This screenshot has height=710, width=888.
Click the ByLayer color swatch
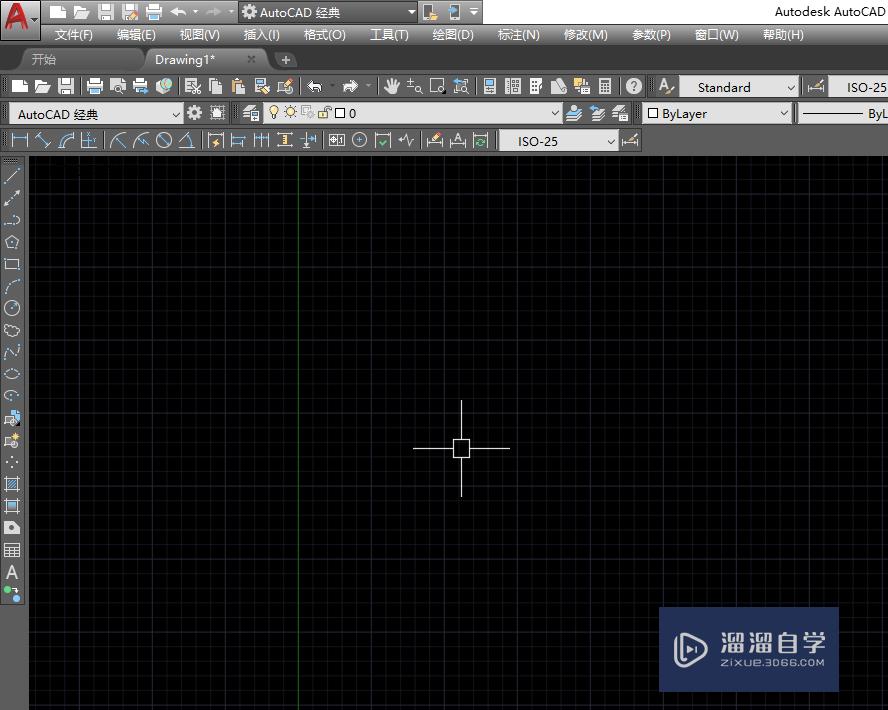pos(651,113)
